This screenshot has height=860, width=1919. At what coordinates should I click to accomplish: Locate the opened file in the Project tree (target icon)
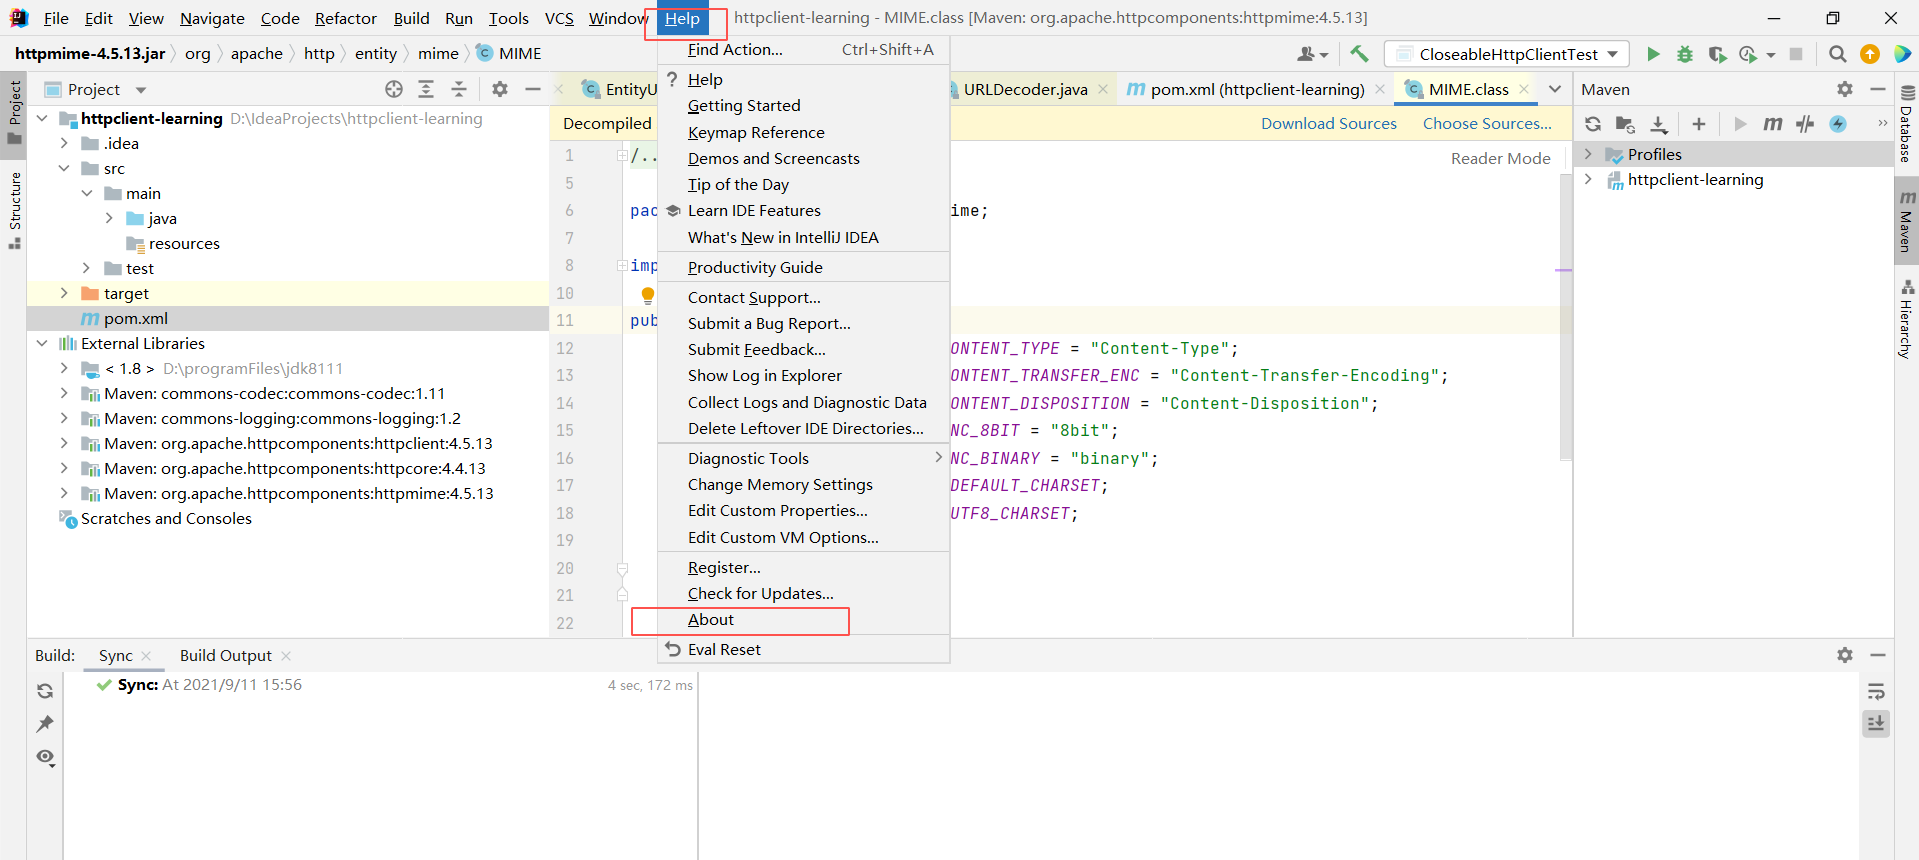click(394, 89)
